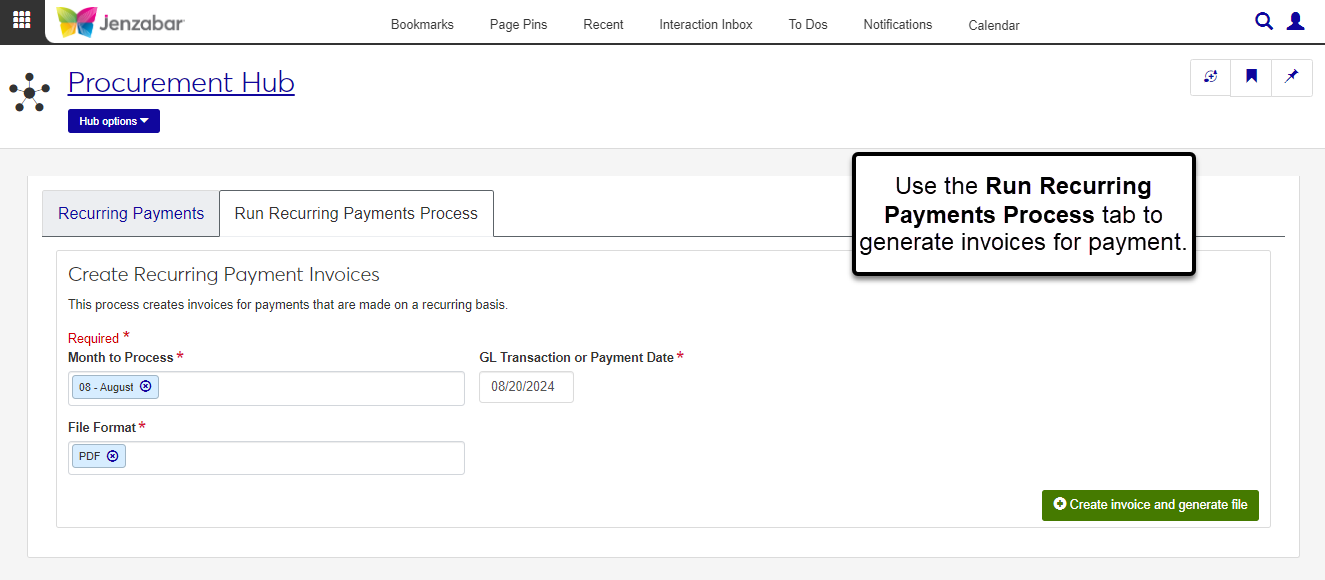Screen dimensions: 1325x580
Task: Open the user profile icon
Action: coord(1295,21)
